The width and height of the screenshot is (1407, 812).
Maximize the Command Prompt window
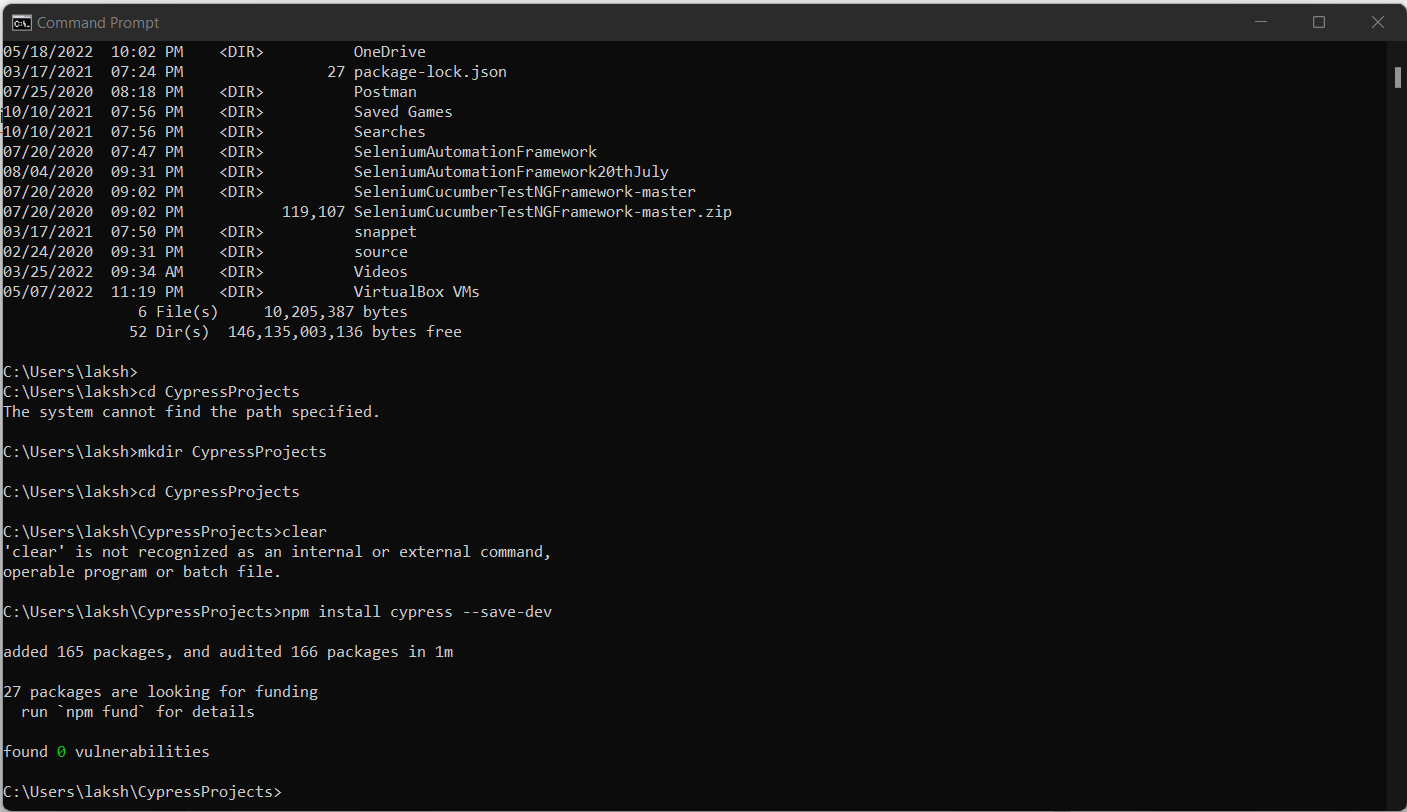pyautogui.click(x=1319, y=22)
